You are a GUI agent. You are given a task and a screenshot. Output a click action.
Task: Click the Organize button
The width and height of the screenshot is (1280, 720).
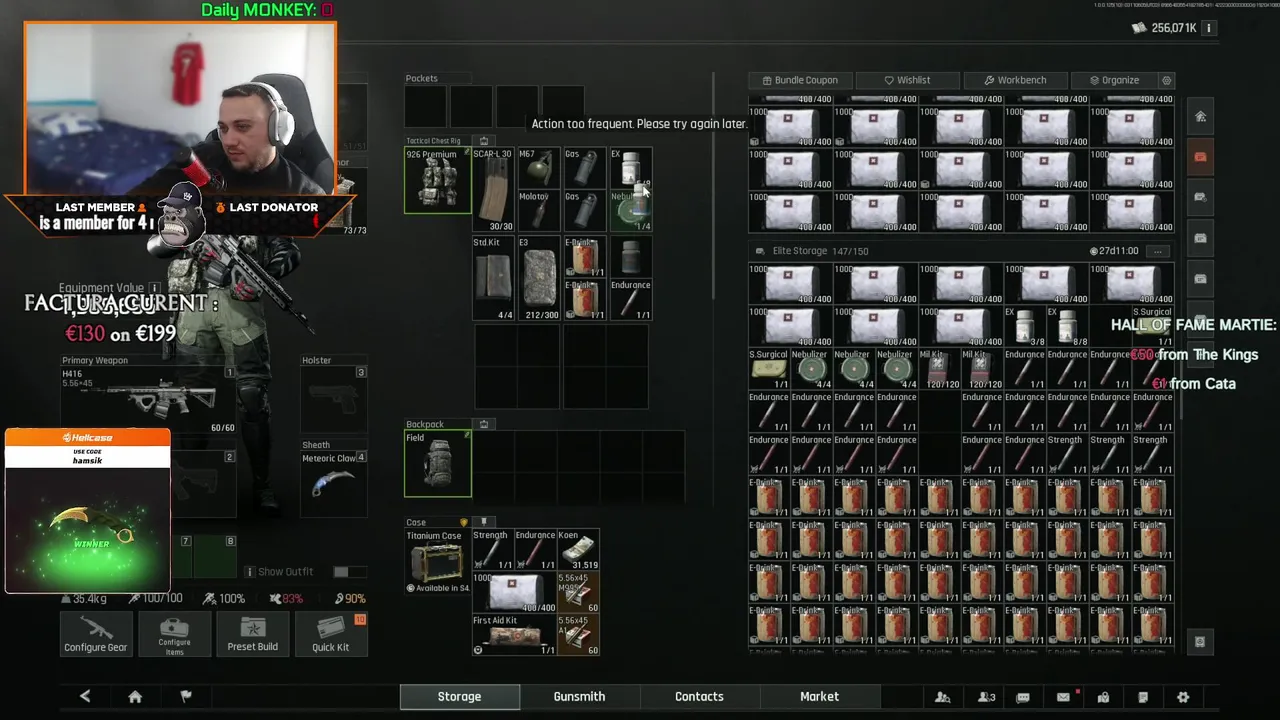(x=1114, y=80)
